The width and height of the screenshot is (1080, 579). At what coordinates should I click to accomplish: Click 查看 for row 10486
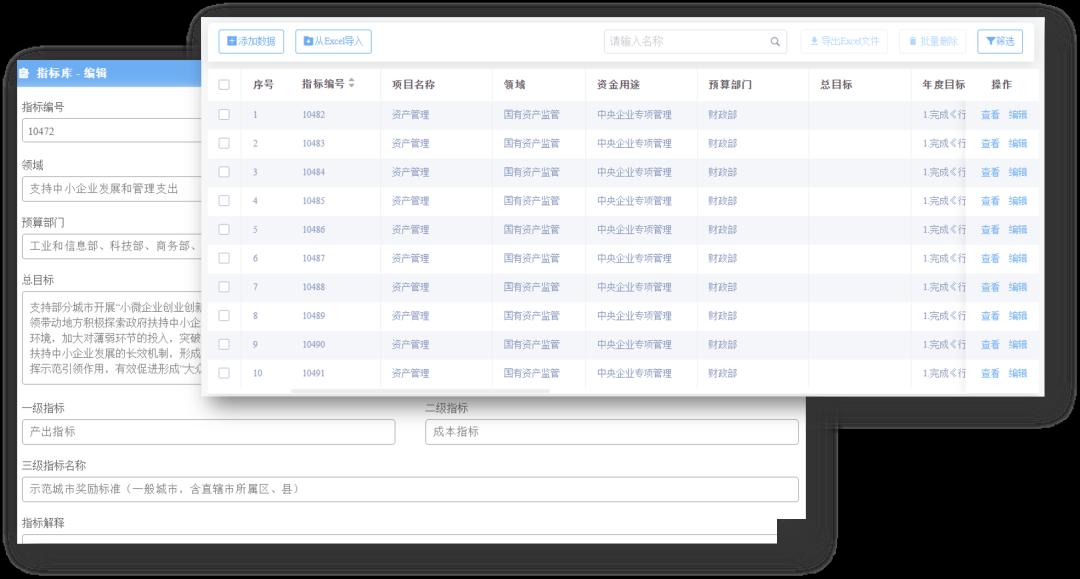click(990, 230)
